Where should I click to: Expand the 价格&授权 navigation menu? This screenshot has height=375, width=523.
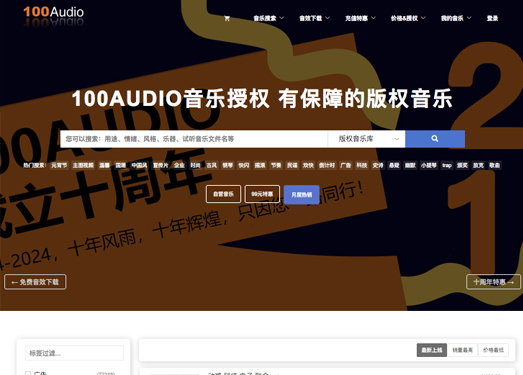tap(408, 18)
